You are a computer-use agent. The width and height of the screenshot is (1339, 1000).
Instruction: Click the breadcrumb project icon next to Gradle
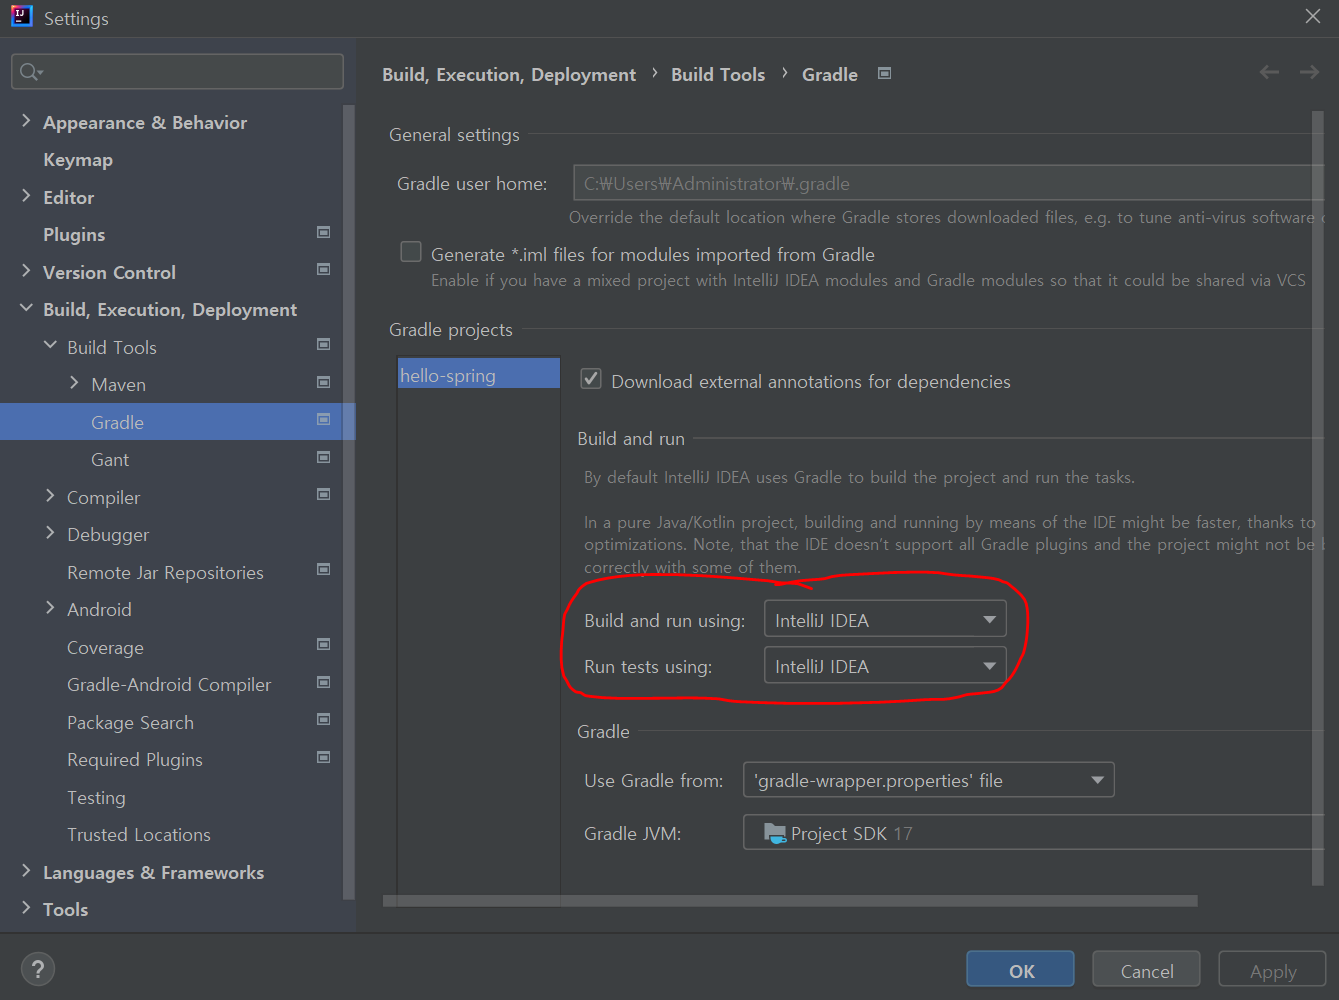[884, 73]
